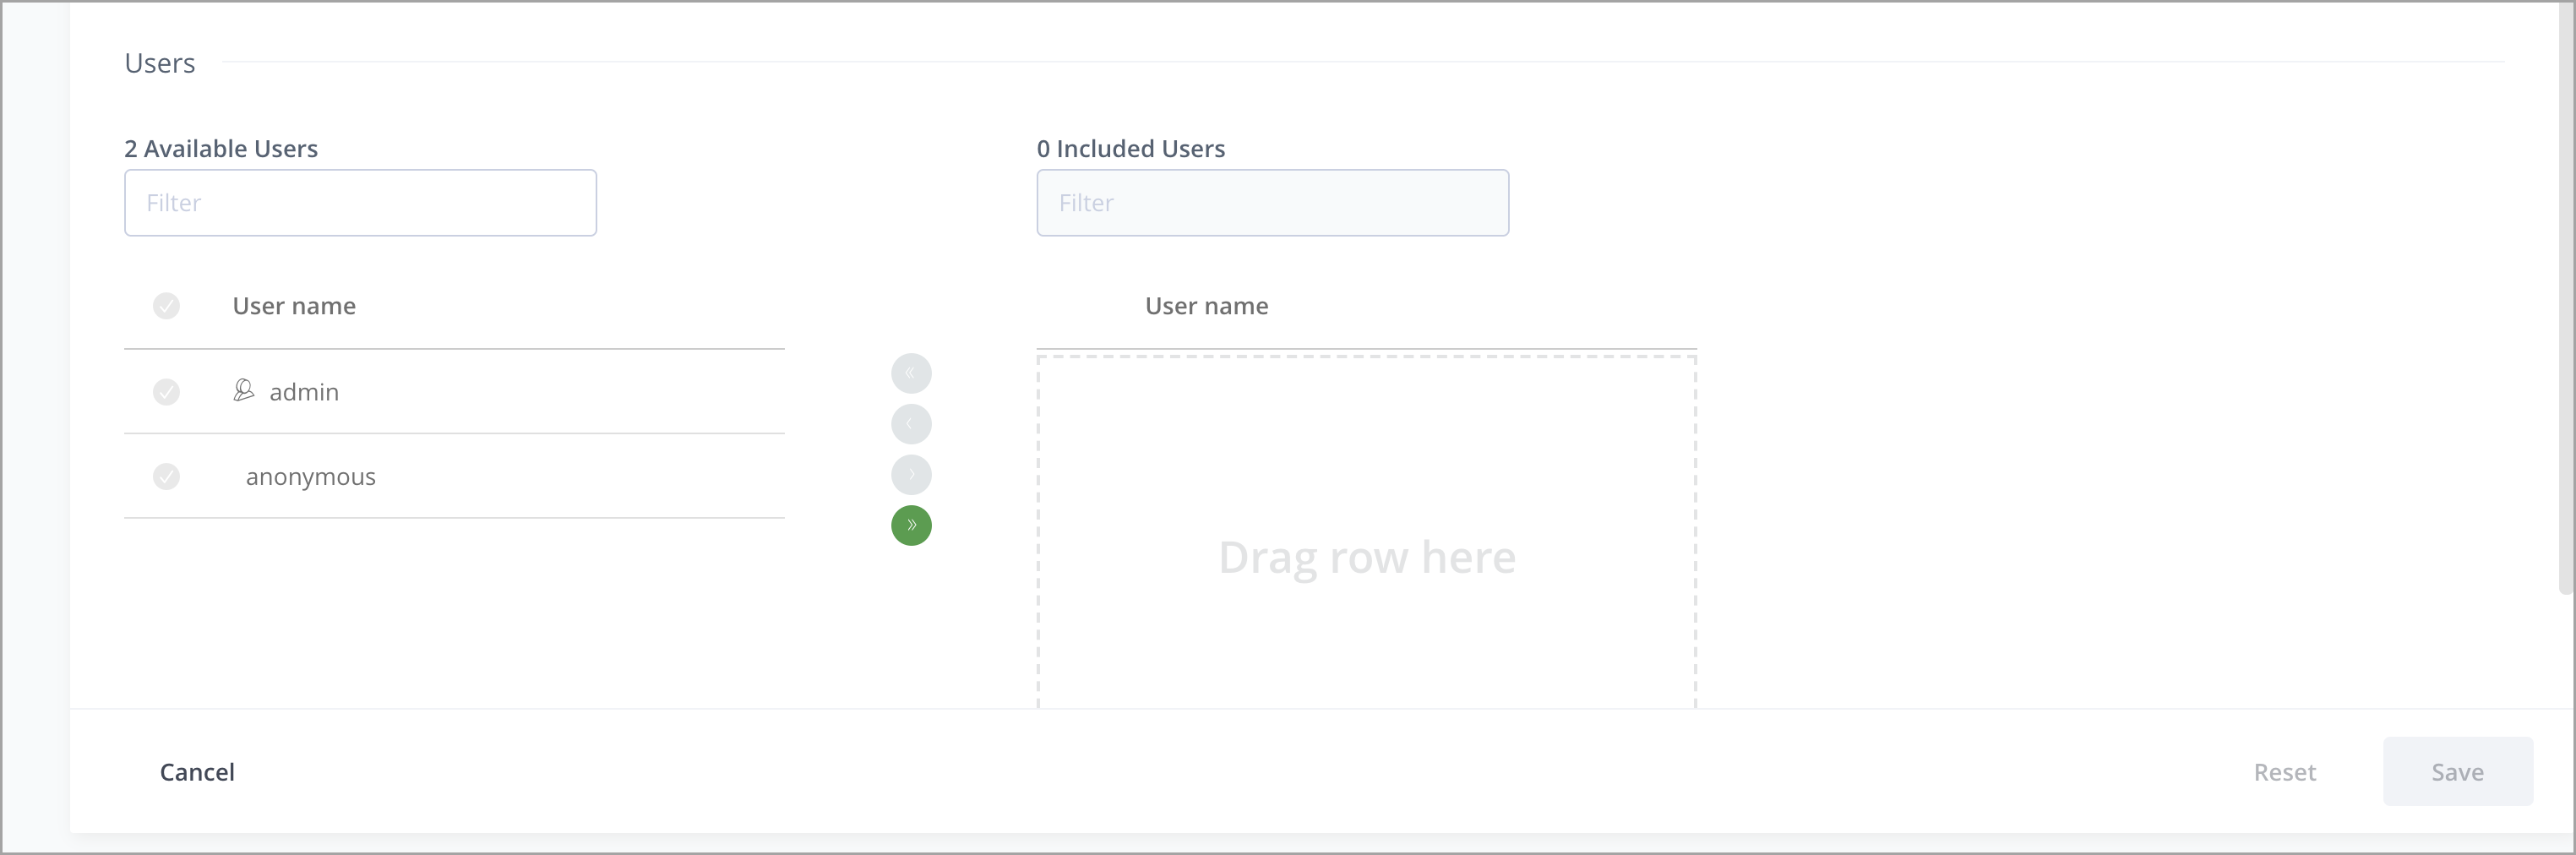Screen dimensions: 2576x855
Task: Select the anonymous row
Action: (x=450, y=477)
